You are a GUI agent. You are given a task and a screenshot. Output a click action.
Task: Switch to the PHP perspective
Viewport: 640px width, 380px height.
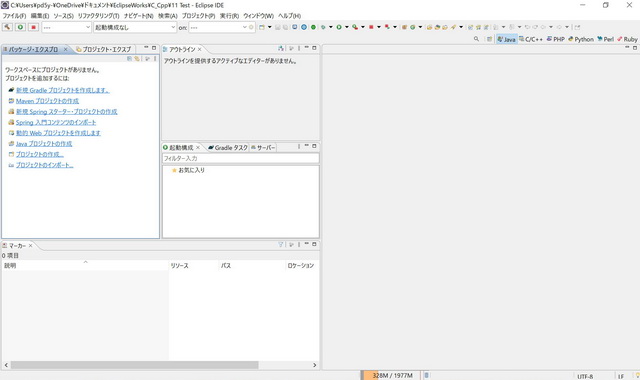pyautogui.click(x=556, y=39)
